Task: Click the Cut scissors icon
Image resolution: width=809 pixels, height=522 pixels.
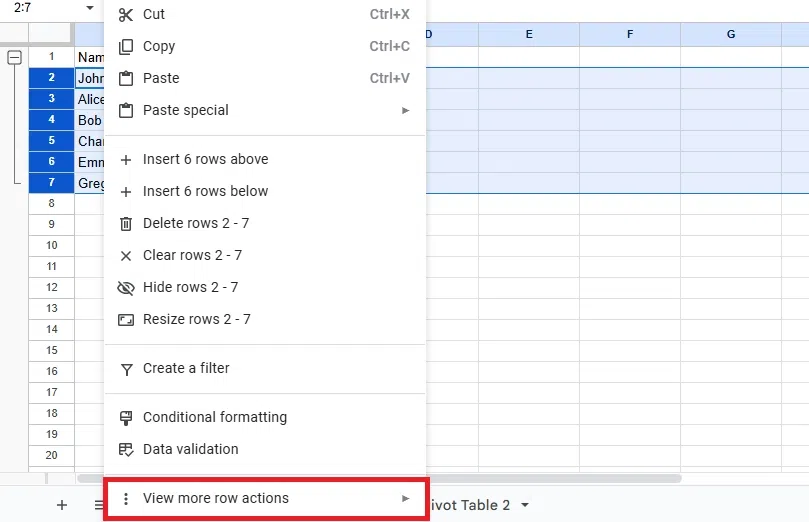Action: click(x=125, y=15)
